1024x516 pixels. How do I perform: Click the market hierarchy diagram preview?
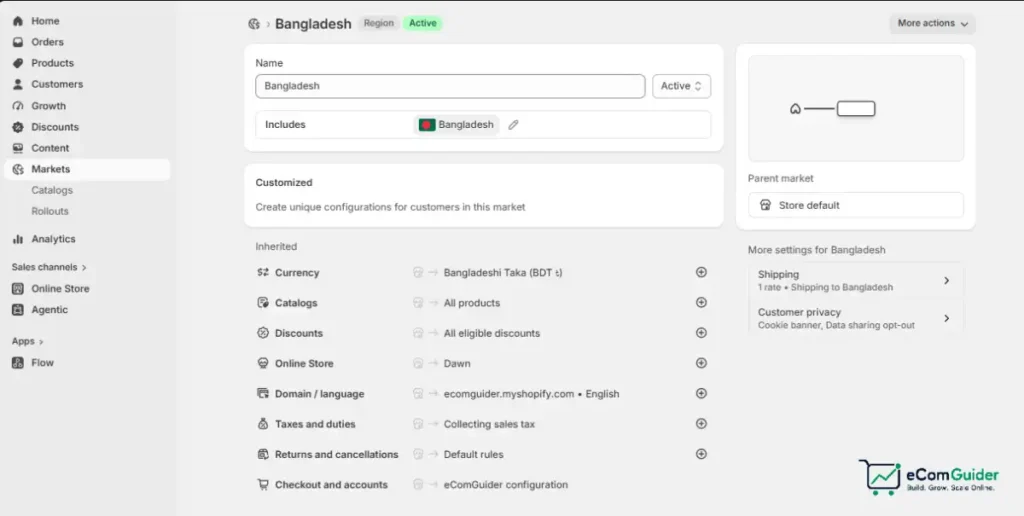click(856, 108)
